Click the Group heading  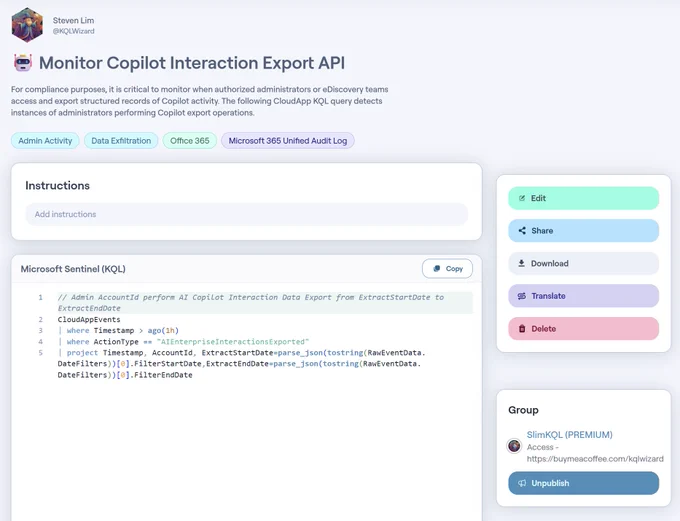pos(523,410)
